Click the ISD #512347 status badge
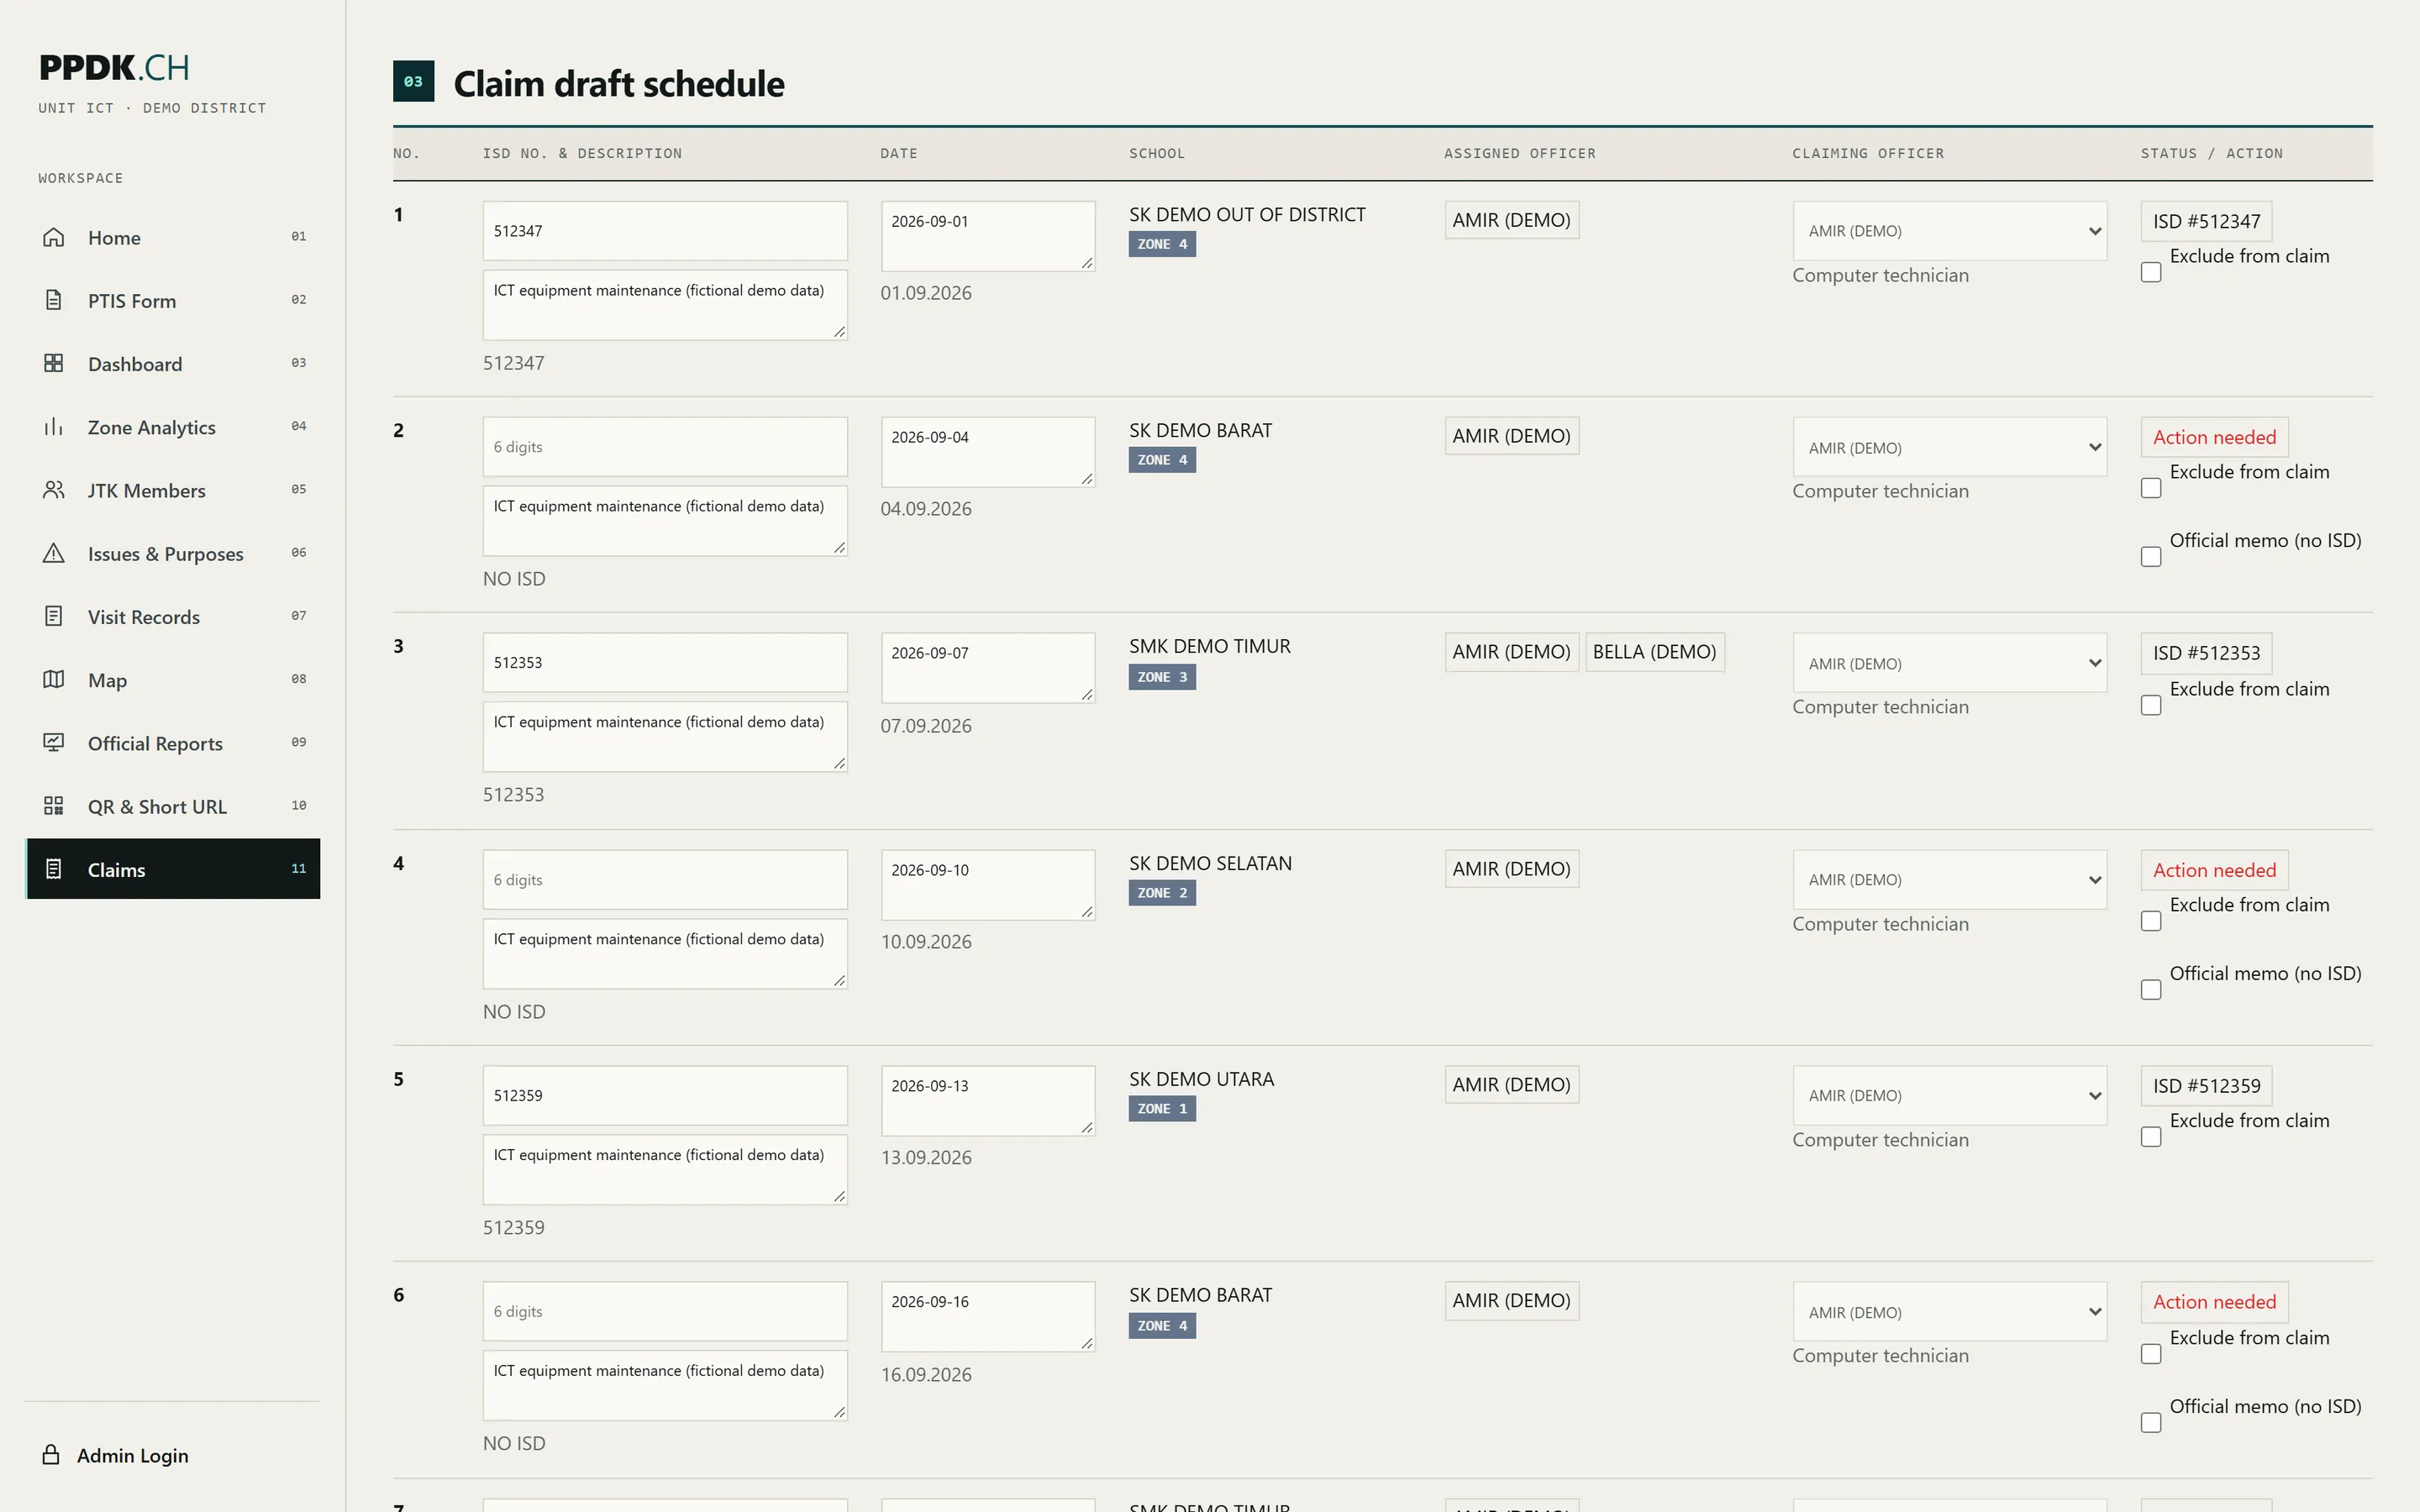The width and height of the screenshot is (2420, 1512). point(2206,221)
